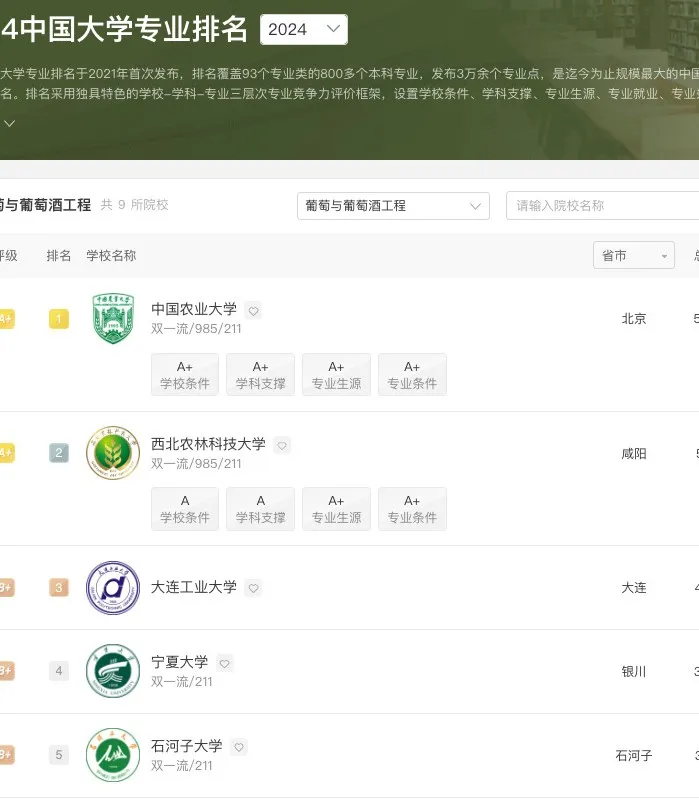Image resolution: width=699 pixels, height=803 pixels.
Task: Click 中国农业大学 A+ 专业条件 badge
Action: point(412,375)
